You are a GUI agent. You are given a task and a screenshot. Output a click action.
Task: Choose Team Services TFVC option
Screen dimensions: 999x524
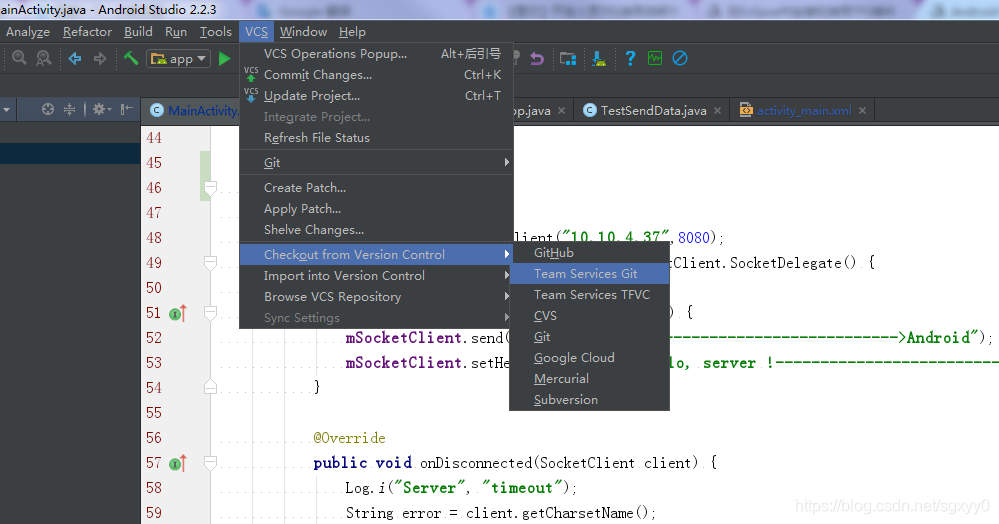[589, 295]
